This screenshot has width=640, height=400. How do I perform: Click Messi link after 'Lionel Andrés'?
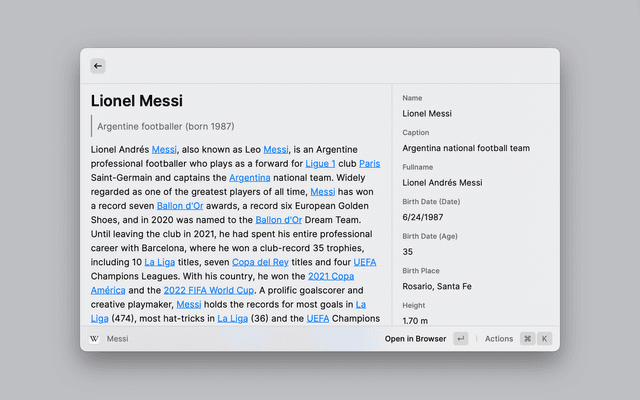pos(164,149)
